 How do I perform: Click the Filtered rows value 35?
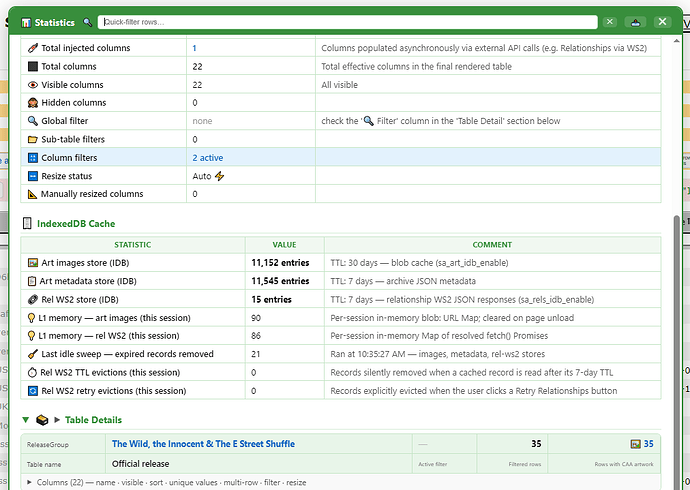pos(536,444)
